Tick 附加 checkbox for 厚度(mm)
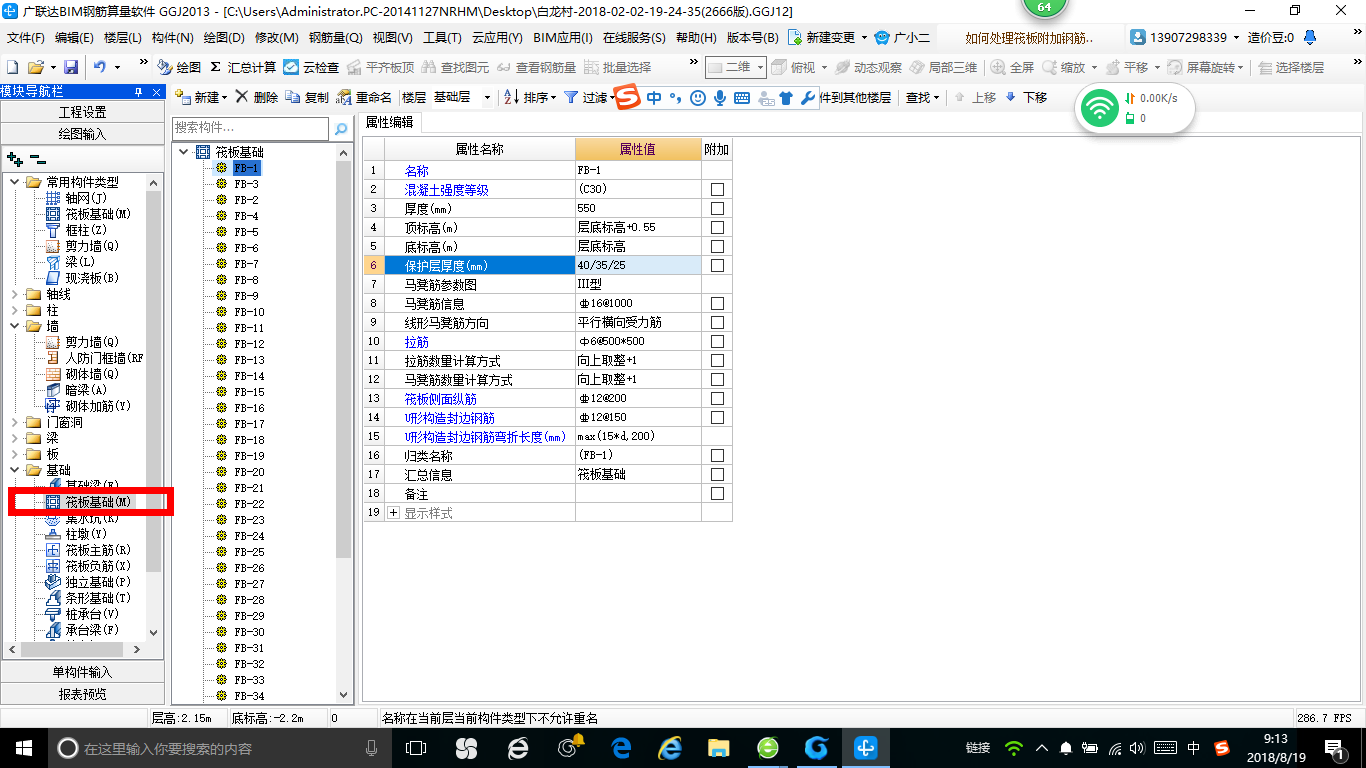The image size is (1366, 768). (x=717, y=209)
